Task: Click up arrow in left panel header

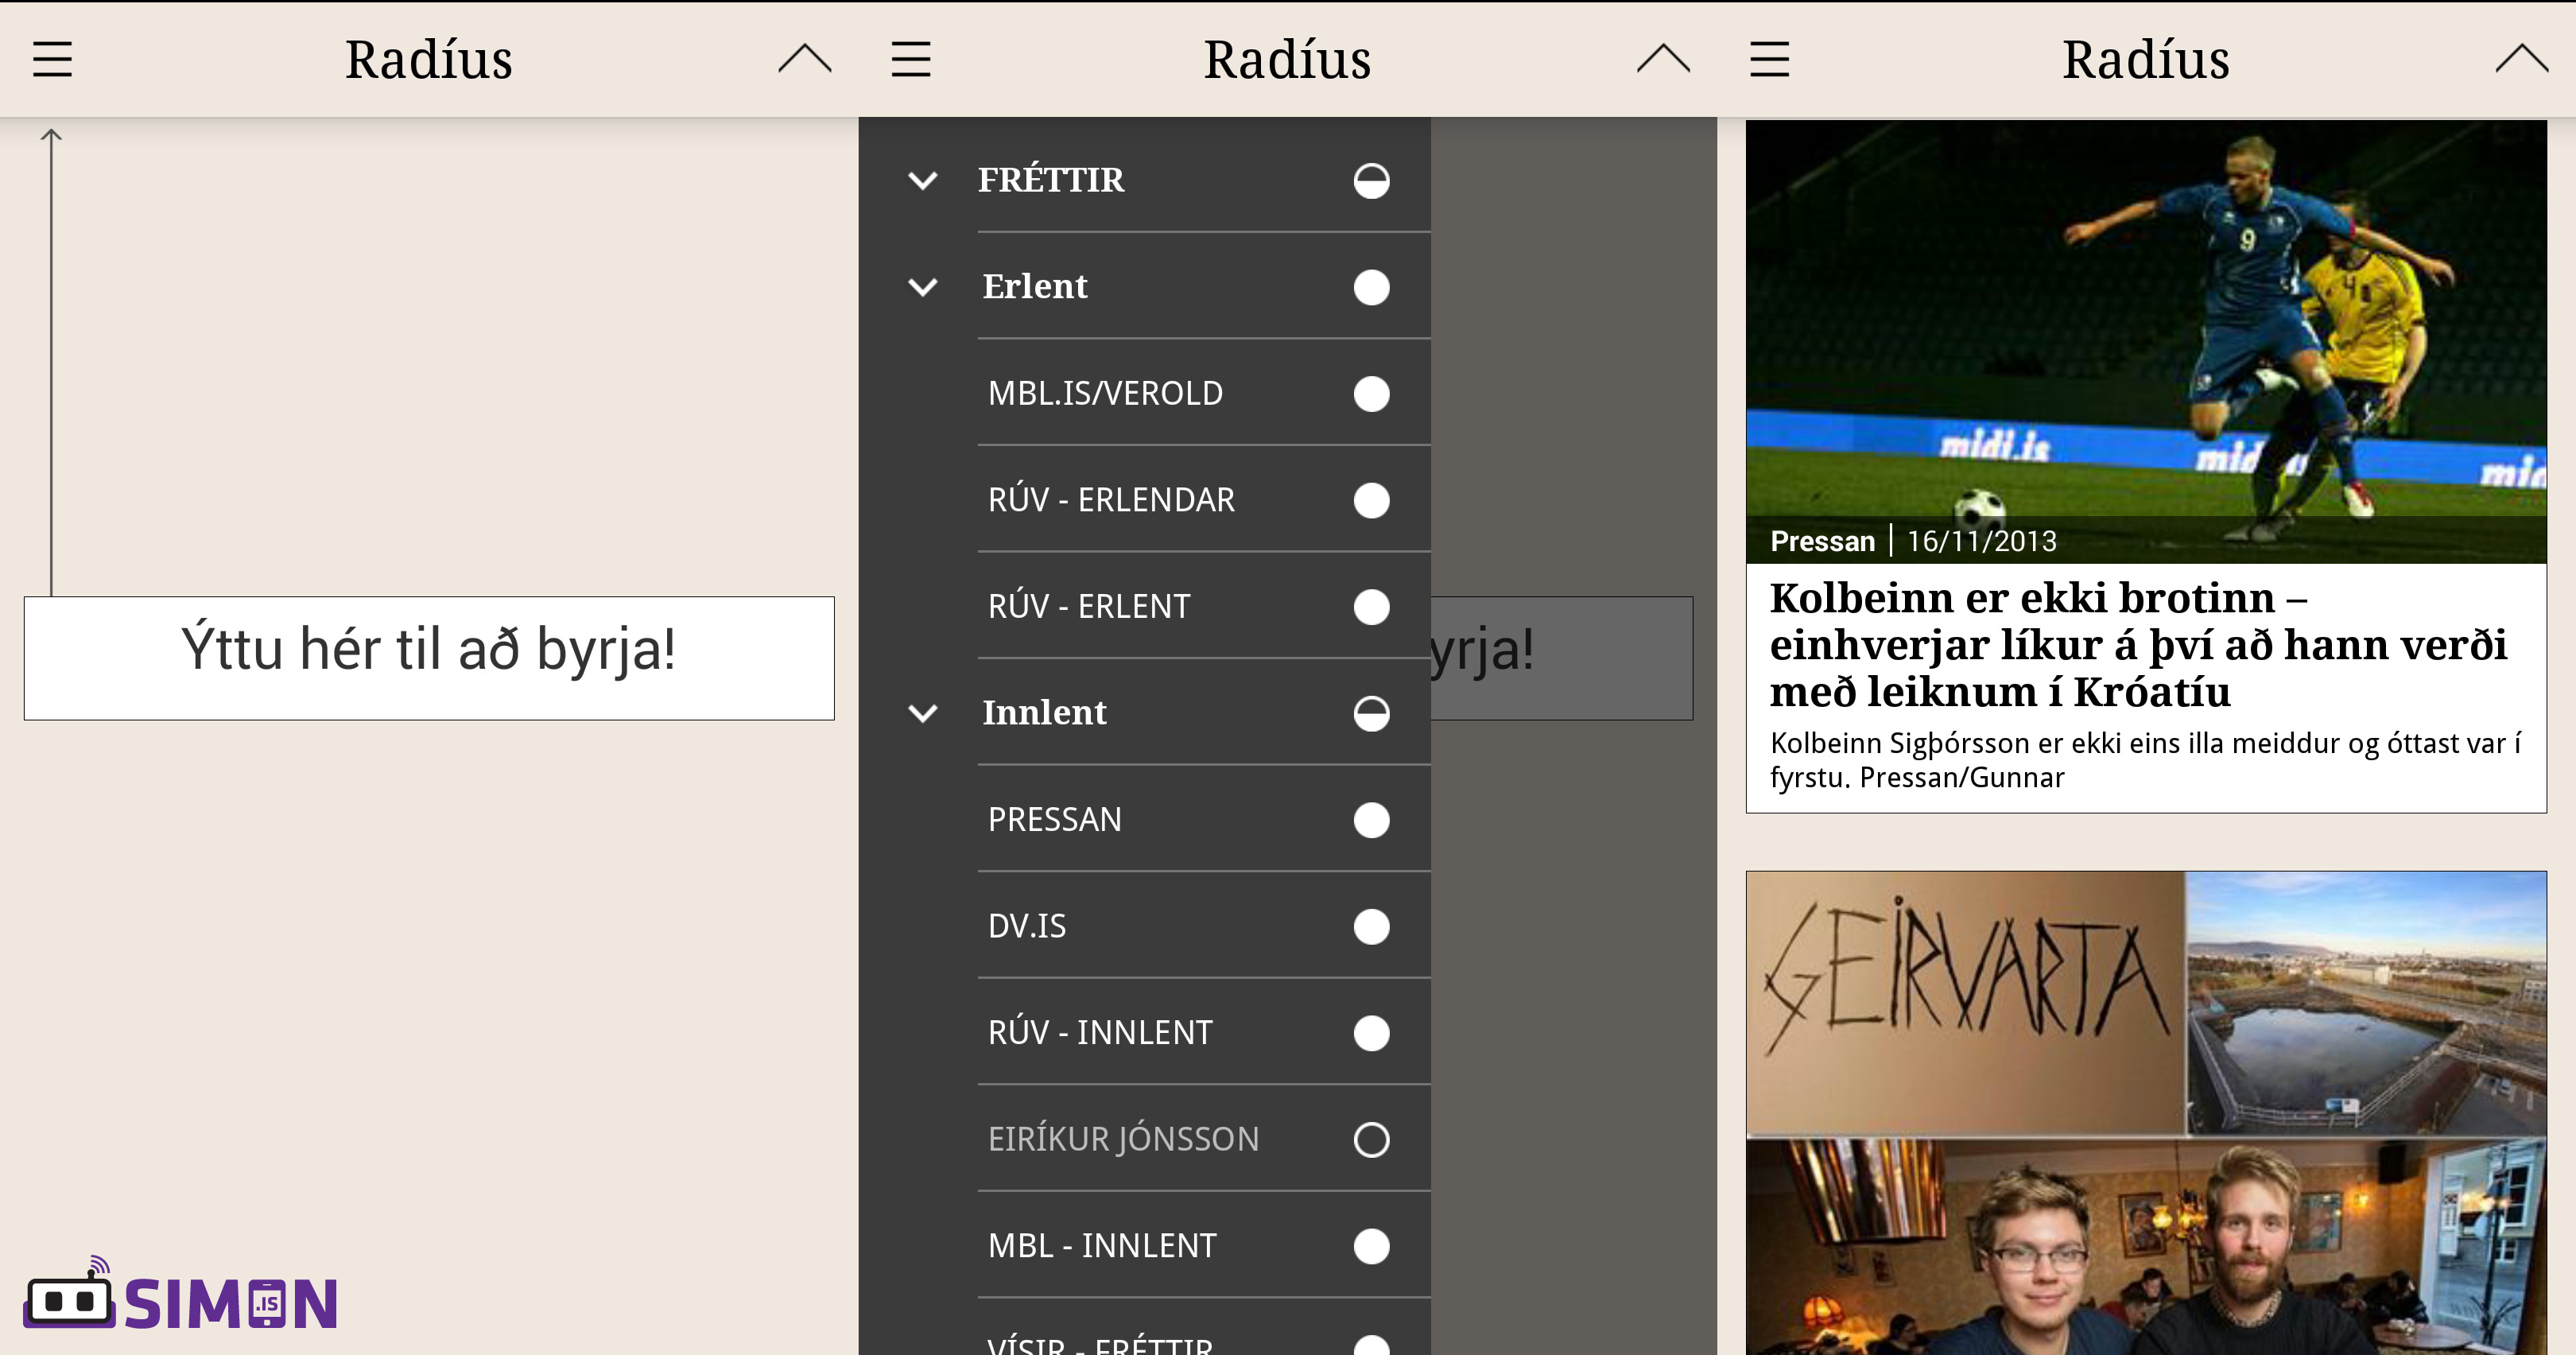Action: click(804, 59)
